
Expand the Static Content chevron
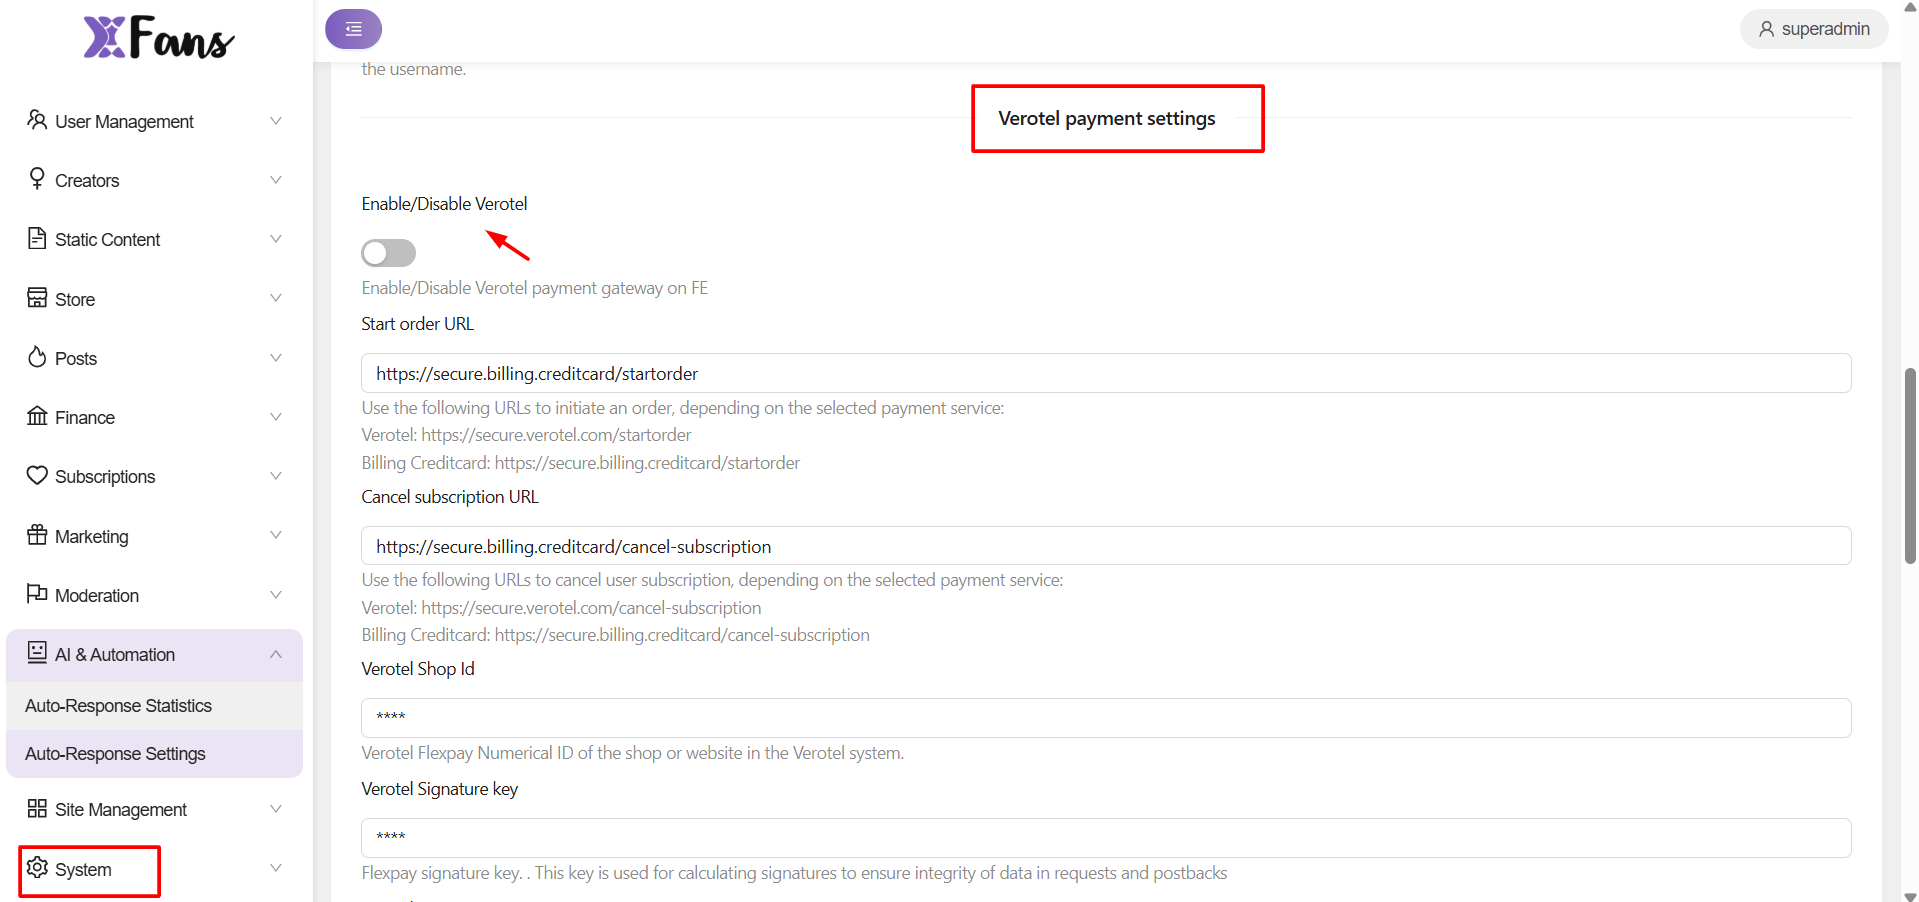click(276, 239)
